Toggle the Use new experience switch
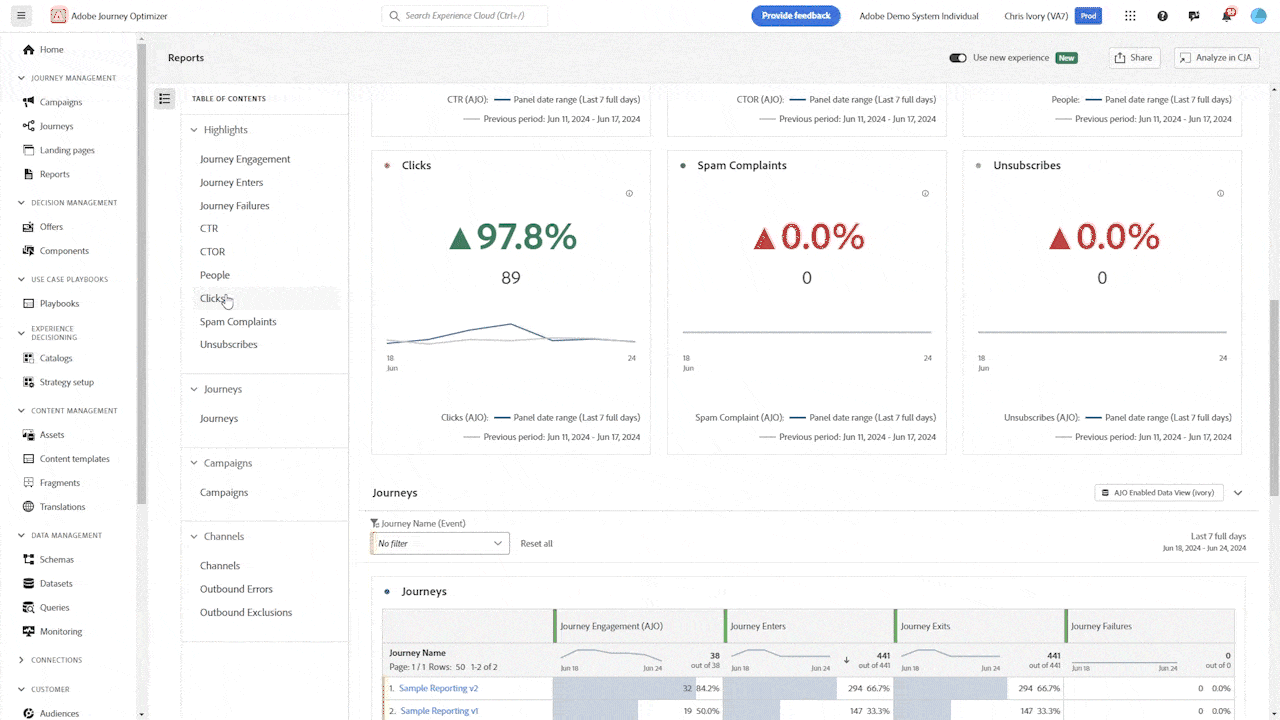The image size is (1280, 720). (958, 58)
